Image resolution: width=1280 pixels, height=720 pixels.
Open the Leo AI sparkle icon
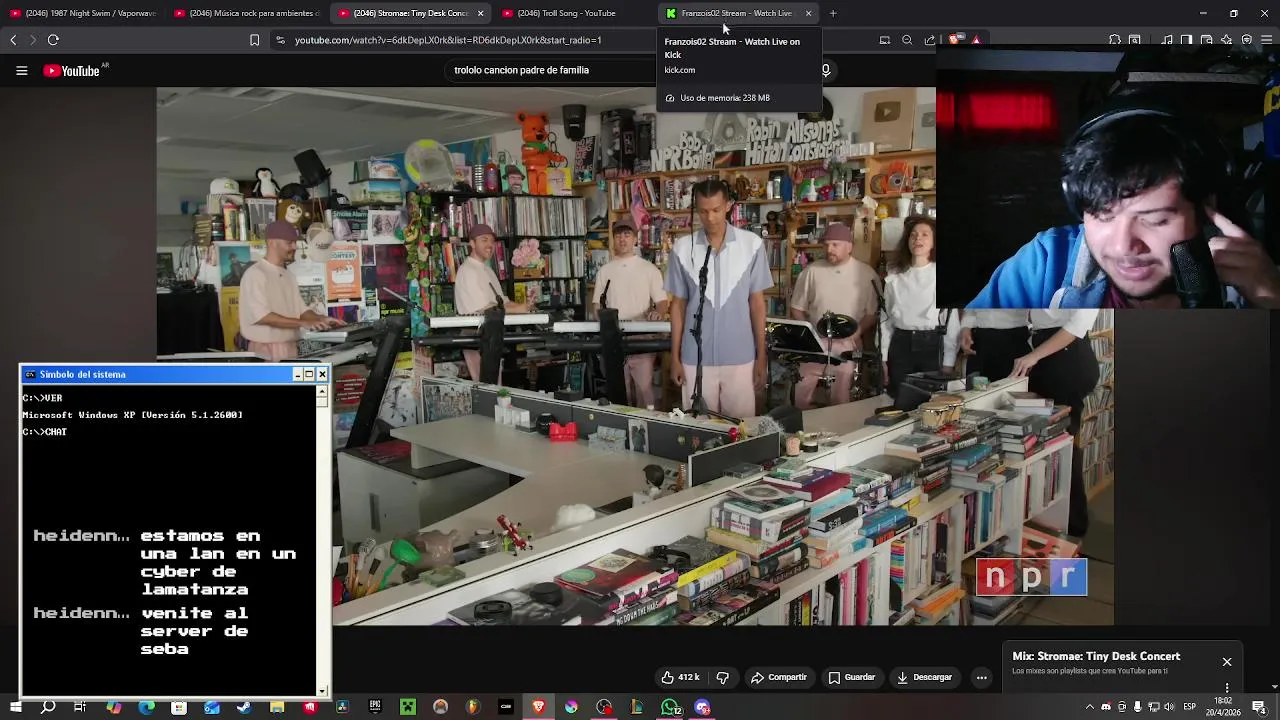pyautogui.click(x=1226, y=40)
